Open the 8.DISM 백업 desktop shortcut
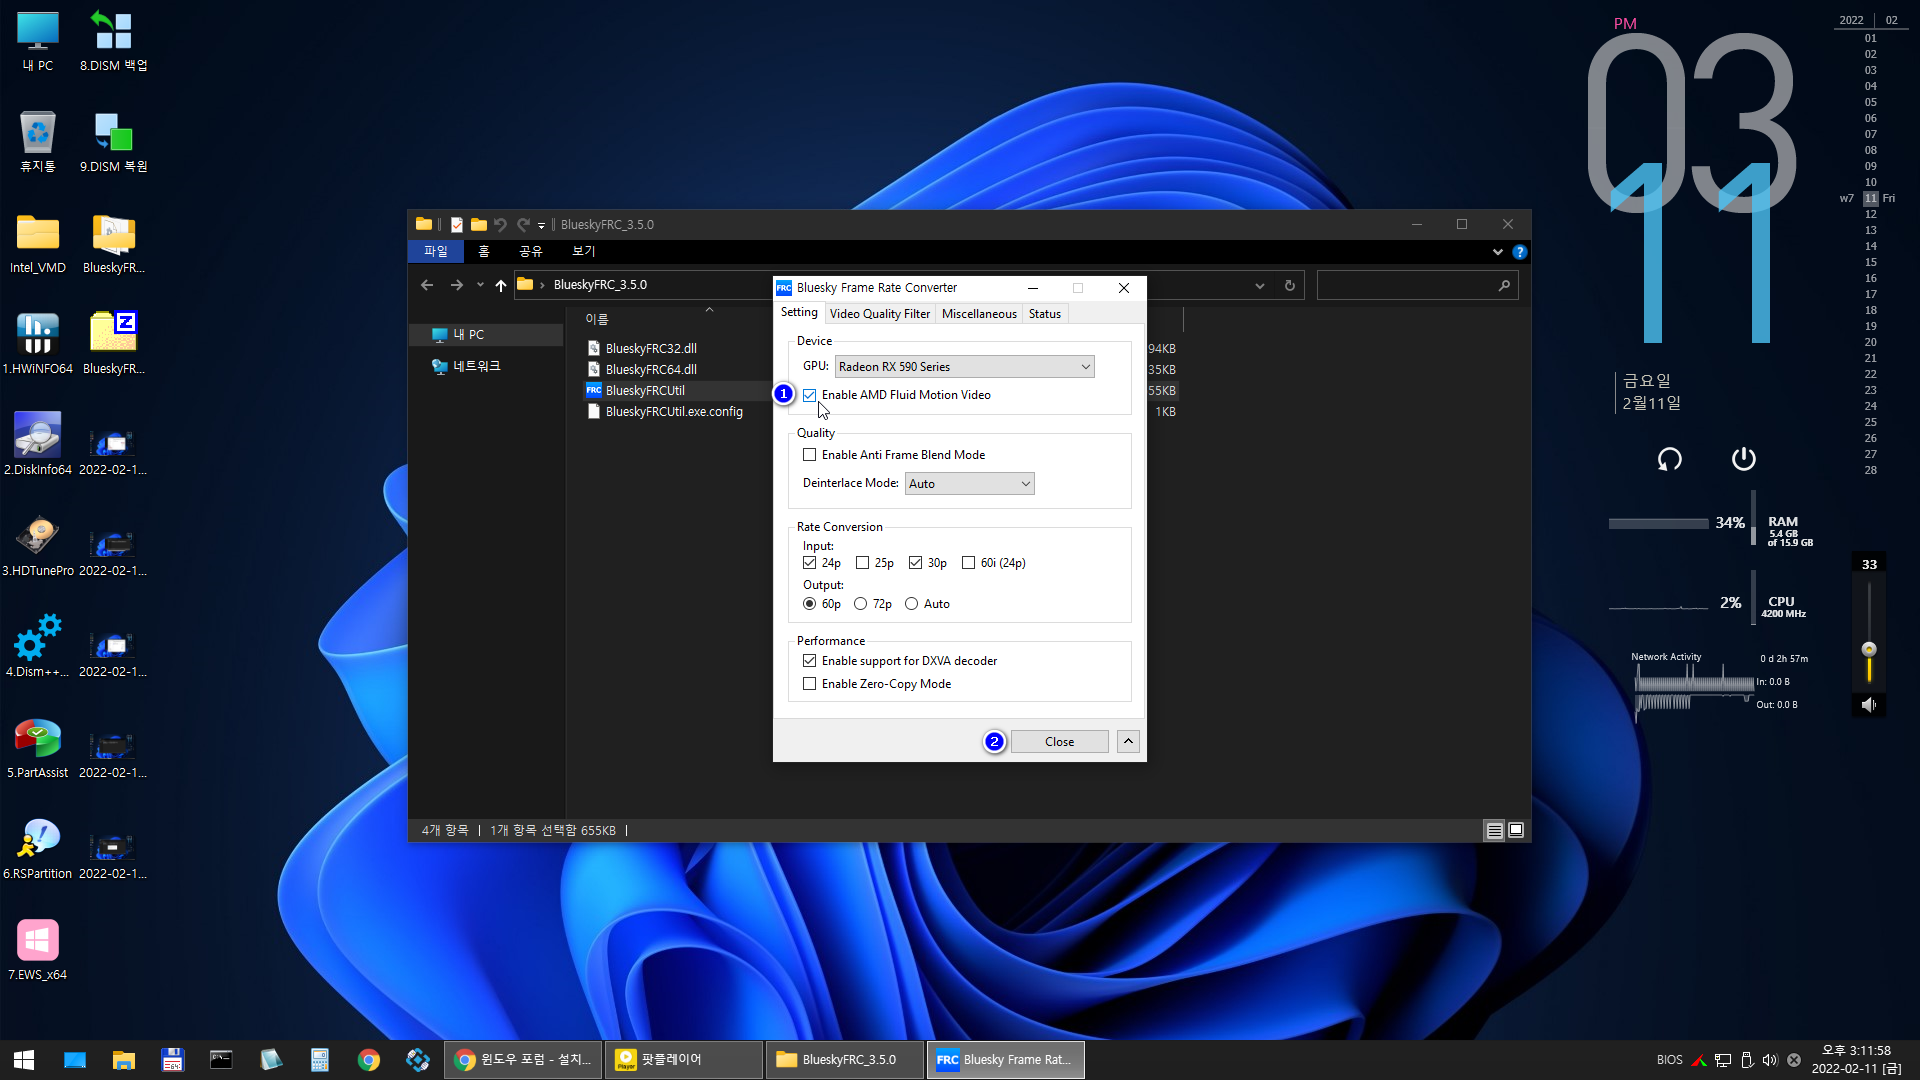This screenshot has height=1080, width=1920. (x=113, y=42)
